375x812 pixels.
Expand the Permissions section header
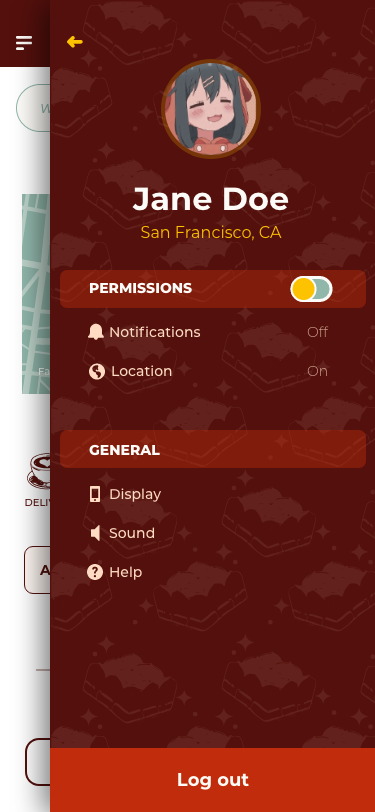click(213, 289)
